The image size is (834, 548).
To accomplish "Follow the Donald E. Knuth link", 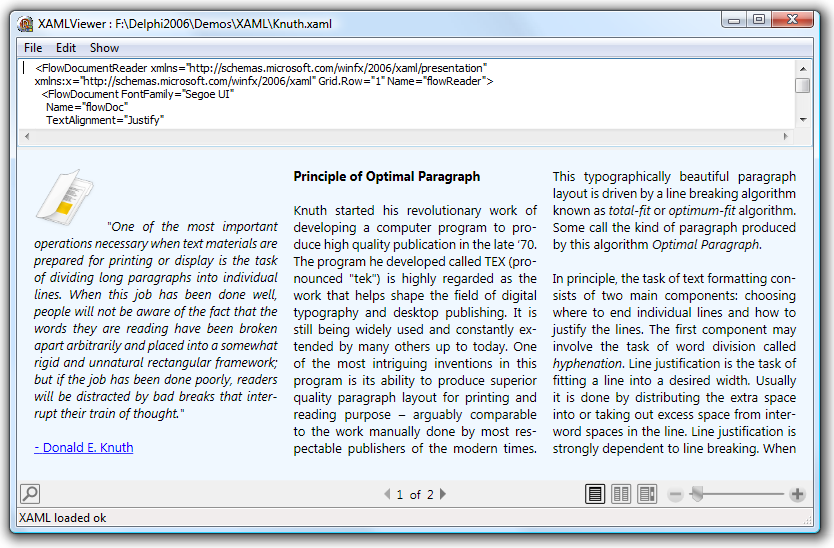I will tap(84, 447).
